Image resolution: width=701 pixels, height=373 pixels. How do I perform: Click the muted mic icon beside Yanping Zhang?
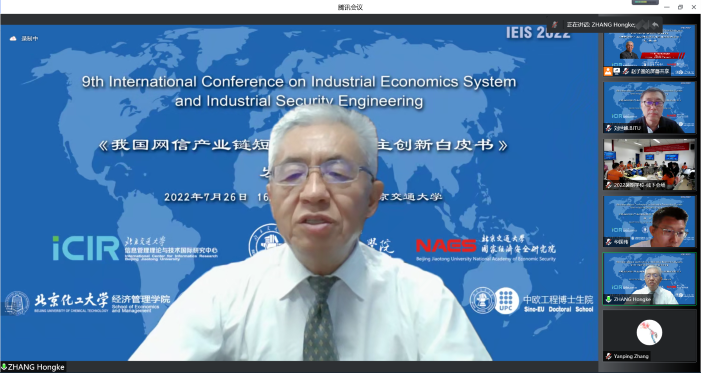(608, 356)
